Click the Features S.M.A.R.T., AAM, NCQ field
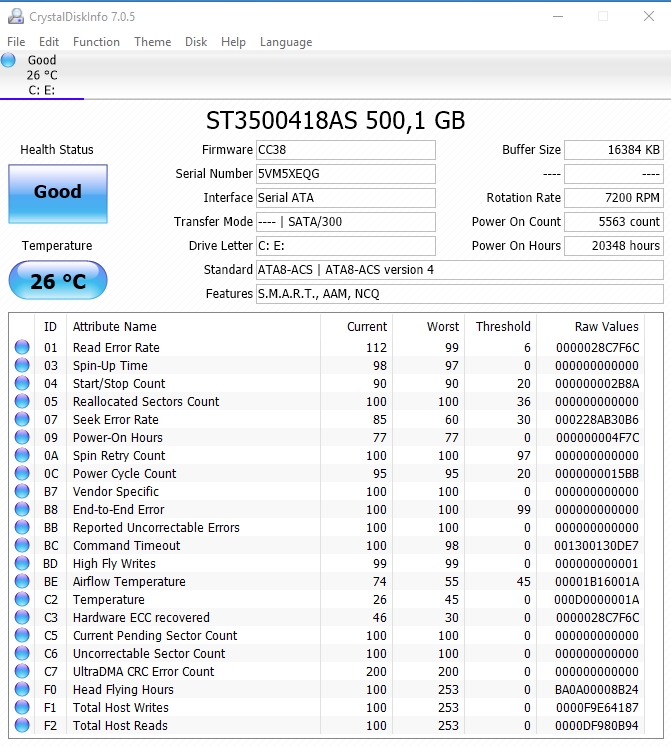The width and height of the screenshot is (671, 746). [460, 294]
